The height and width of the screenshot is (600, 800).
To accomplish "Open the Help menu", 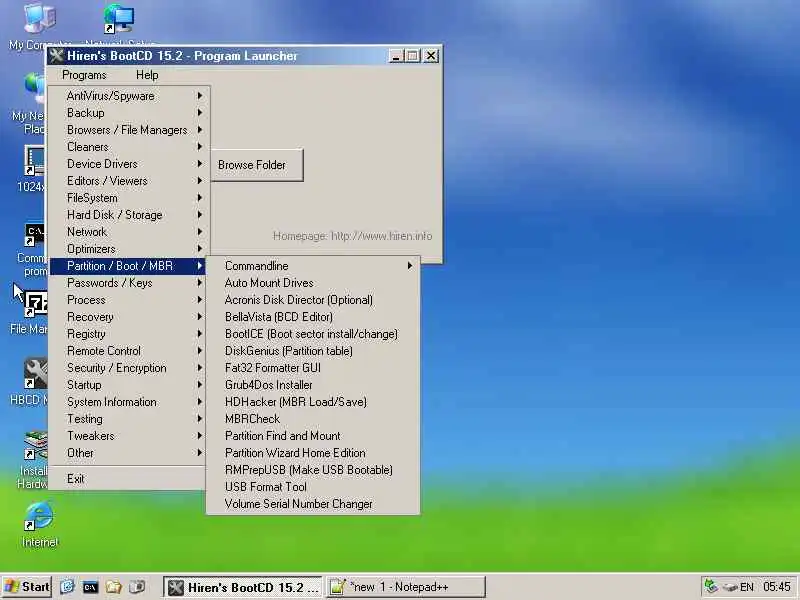I will point(147,75).
